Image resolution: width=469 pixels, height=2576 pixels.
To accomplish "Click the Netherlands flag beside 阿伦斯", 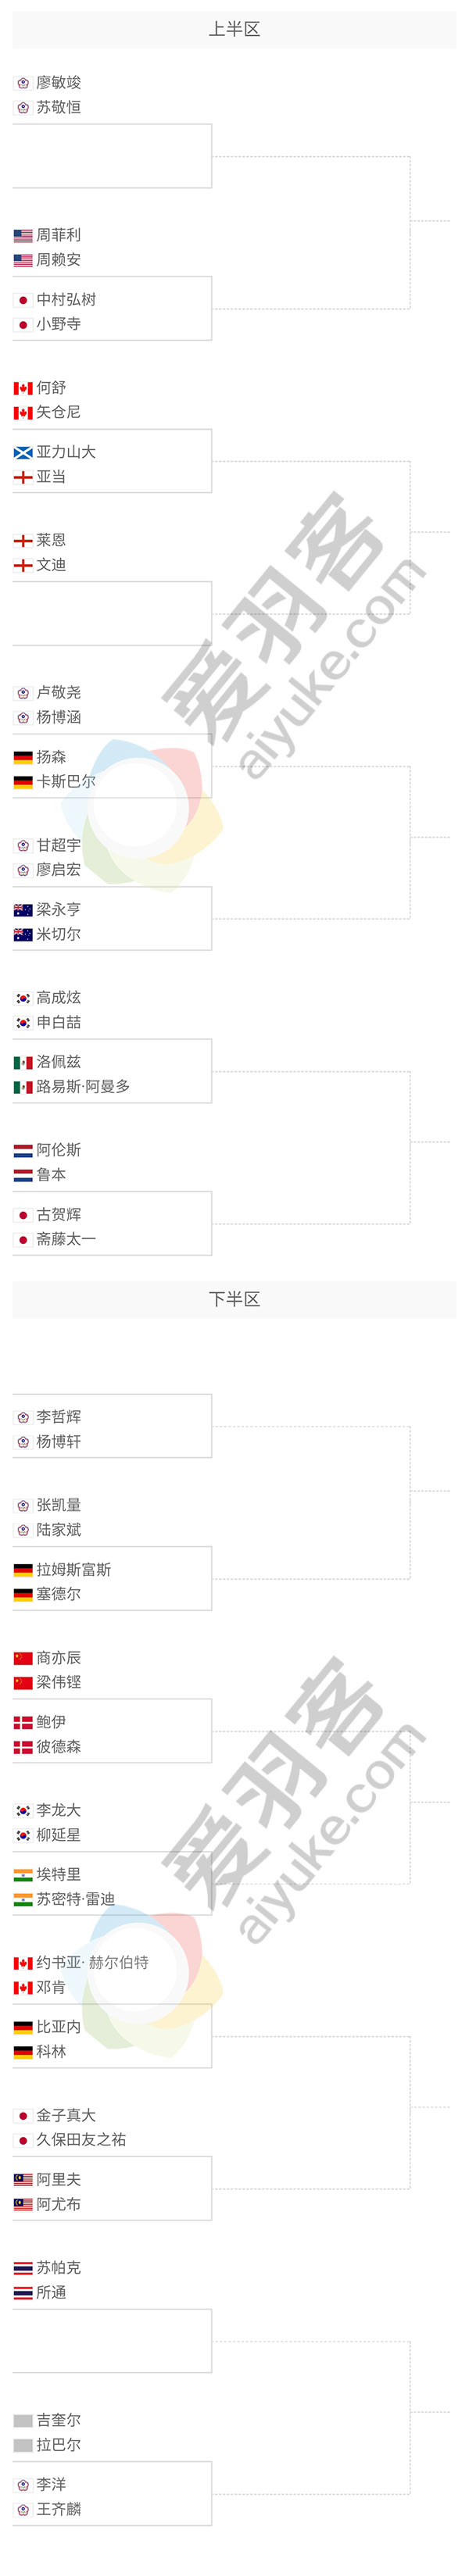I will pos(23,1151).
